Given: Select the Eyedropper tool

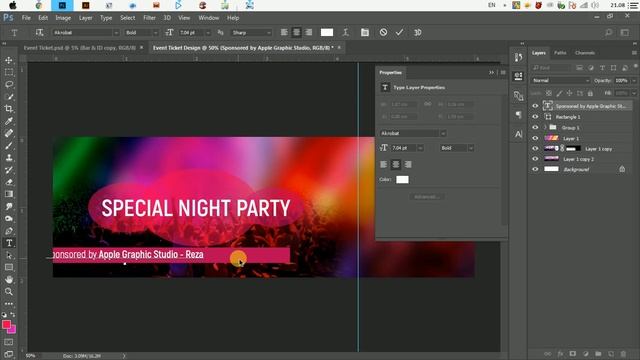Looking at the screenshot, I should tap(9, 121).
